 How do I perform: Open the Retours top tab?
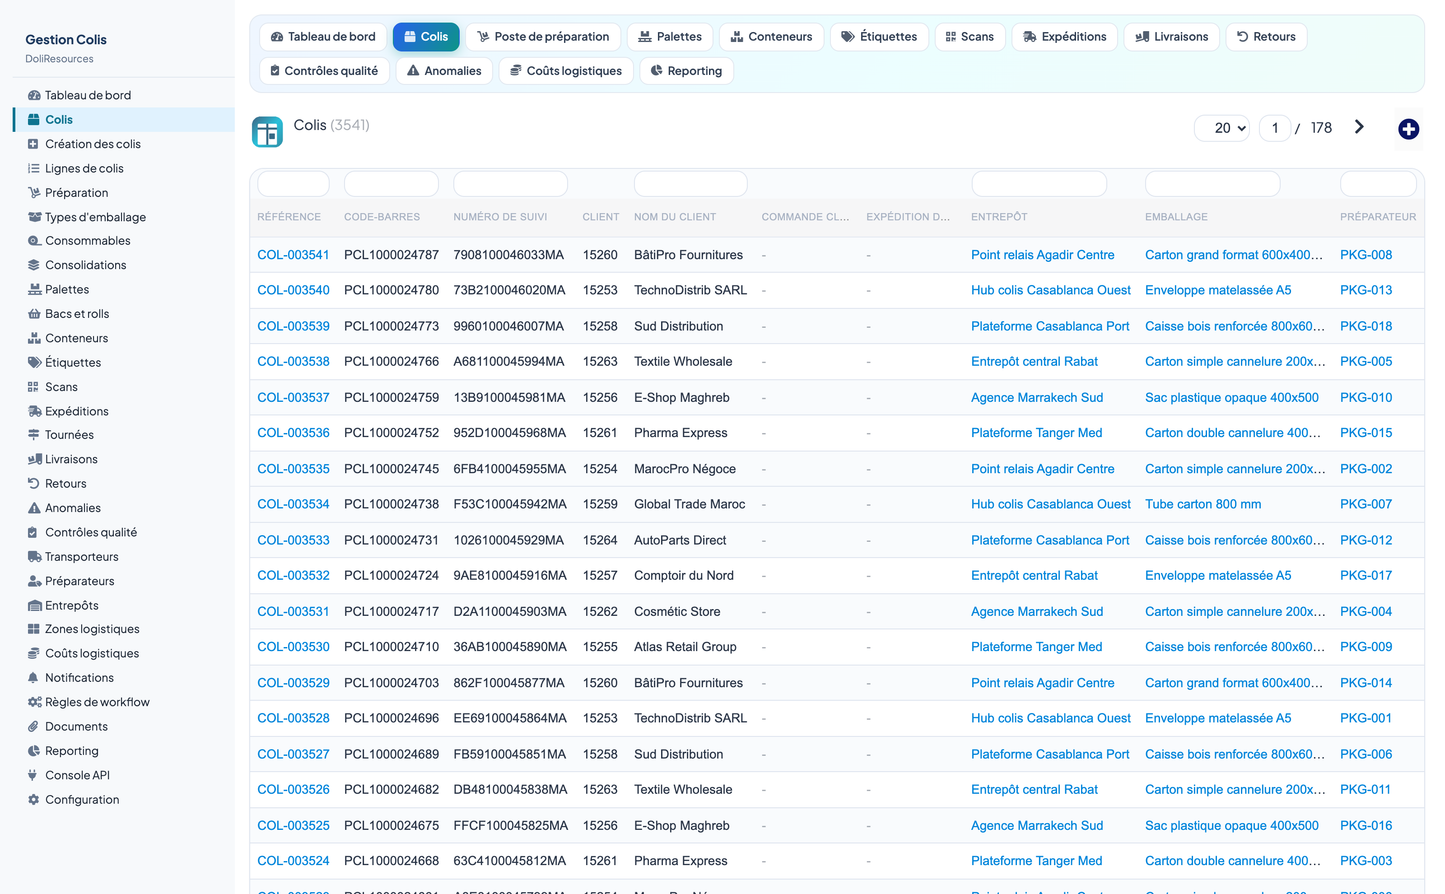coord(1266,37)
